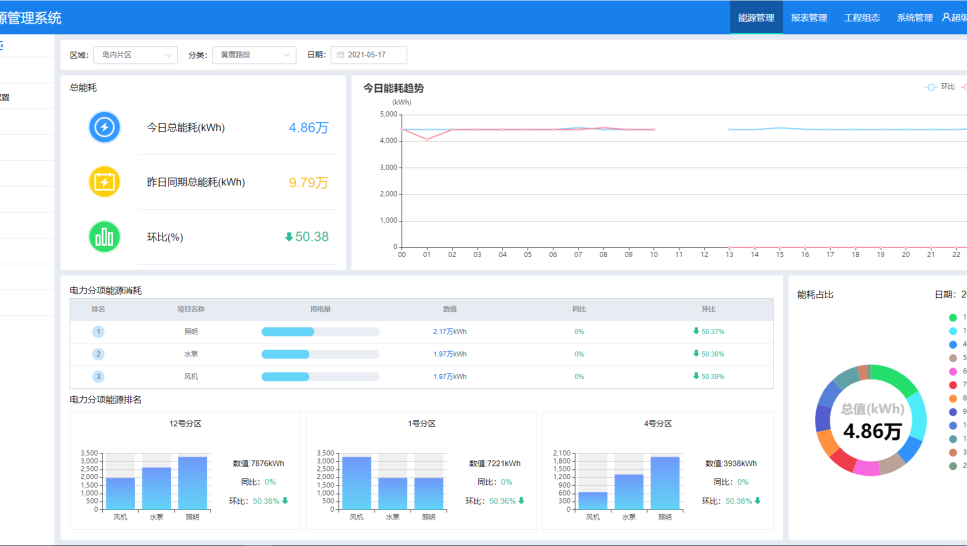The image size is (967, 546).
Task: Click rank 1 badge in 照明 row
Action: click(98, 332)
